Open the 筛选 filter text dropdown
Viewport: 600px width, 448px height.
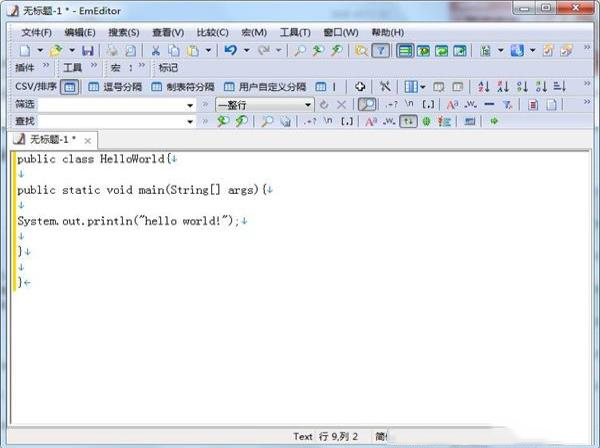[190, 104]
